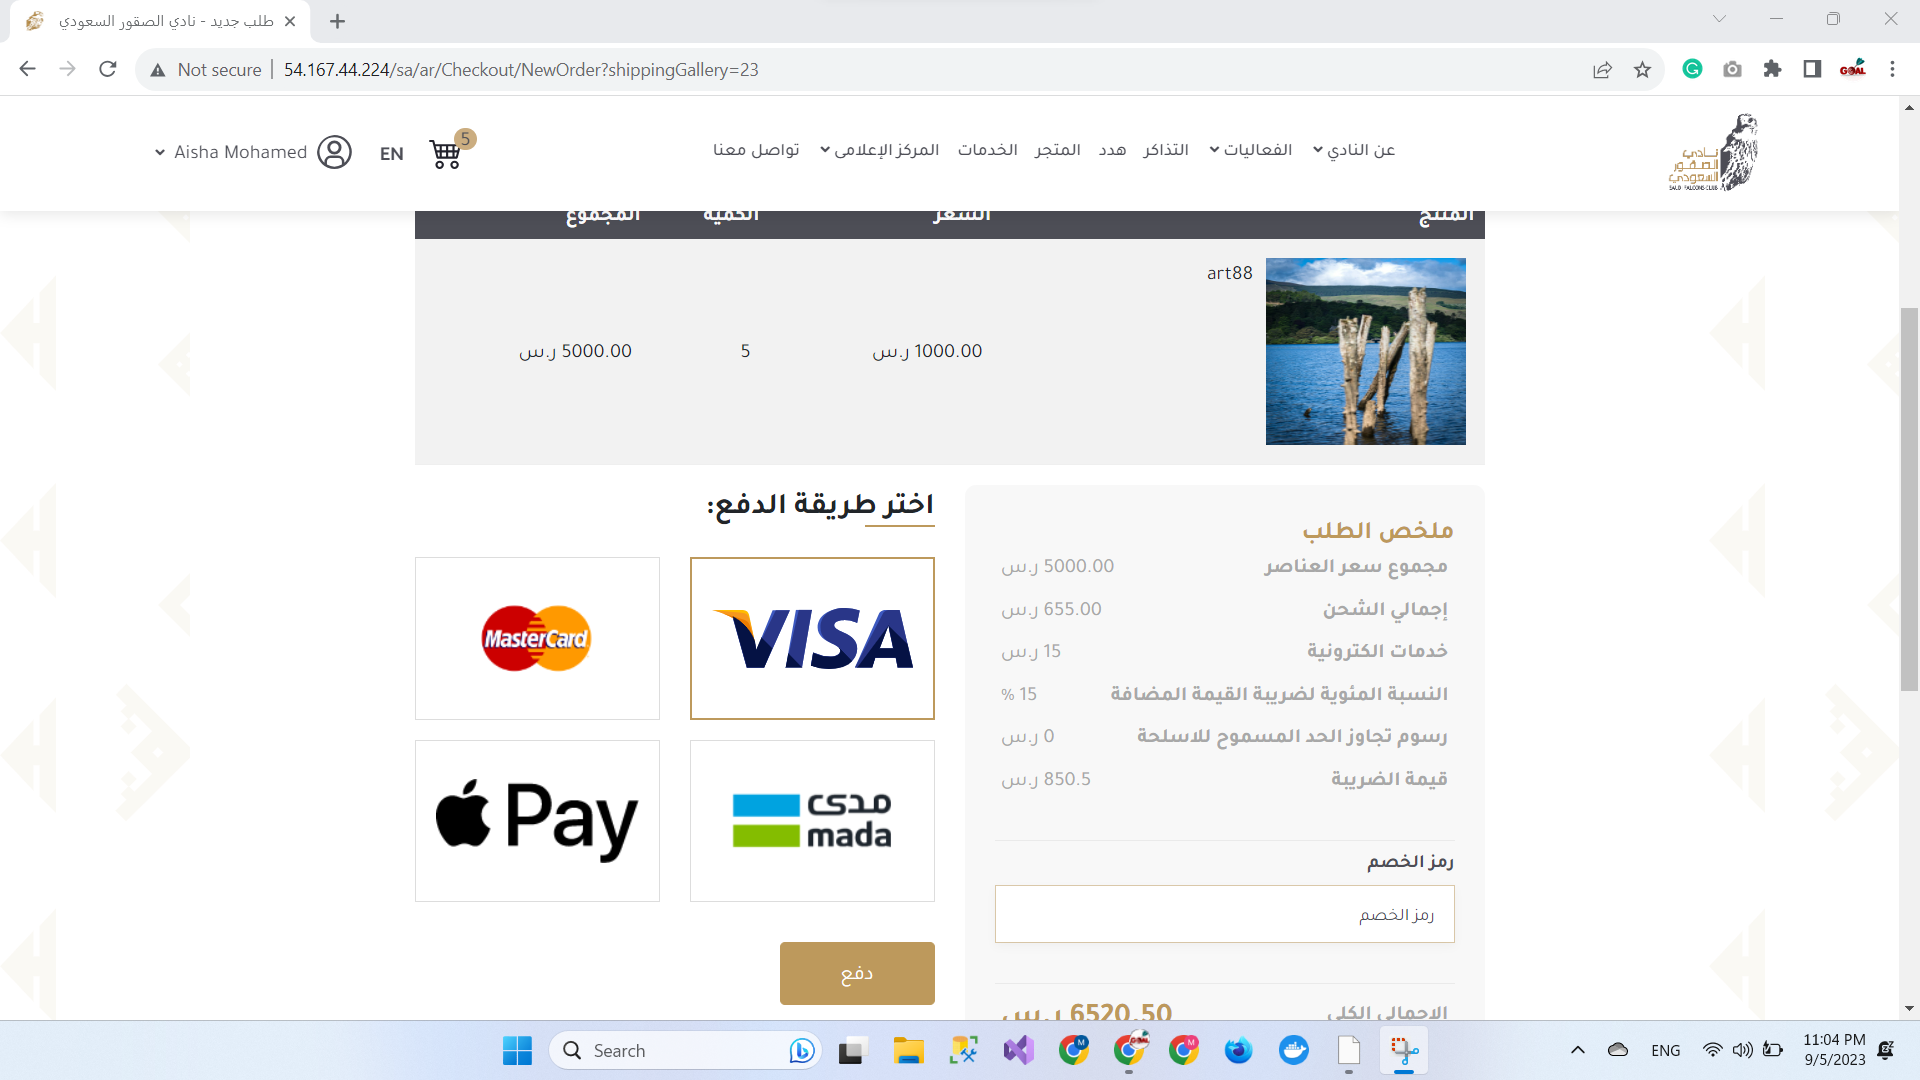
Task: Show hidden system tray icons
Action: 1578,1050
